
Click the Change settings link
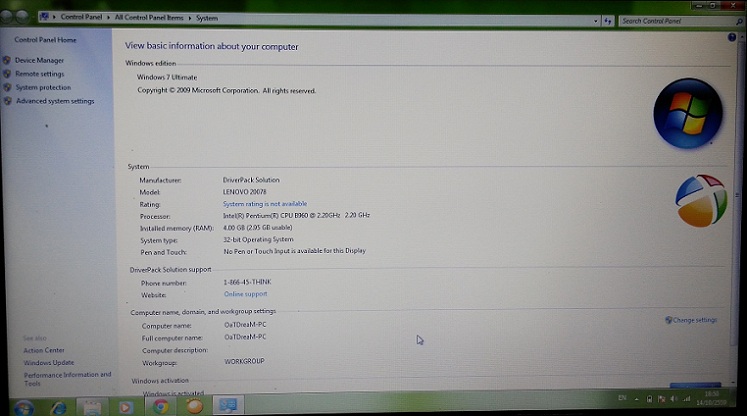click(x=695, y=320)
